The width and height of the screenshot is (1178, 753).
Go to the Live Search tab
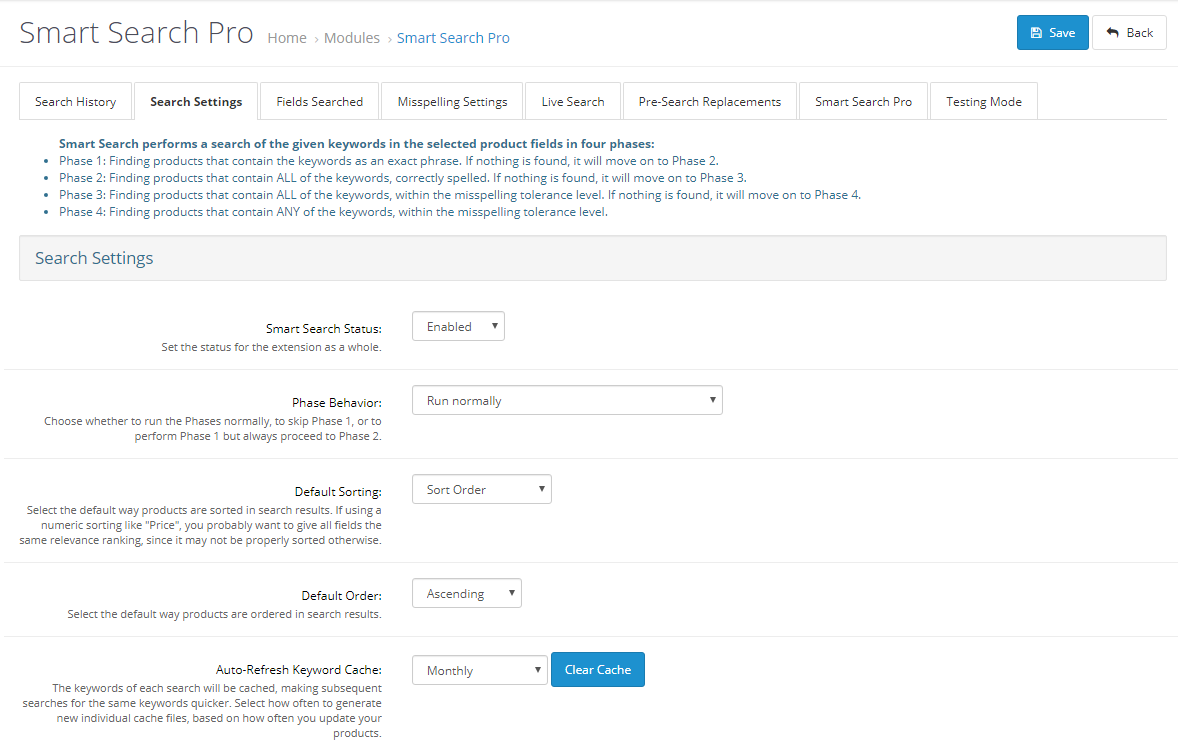click(x=572, y=101)
